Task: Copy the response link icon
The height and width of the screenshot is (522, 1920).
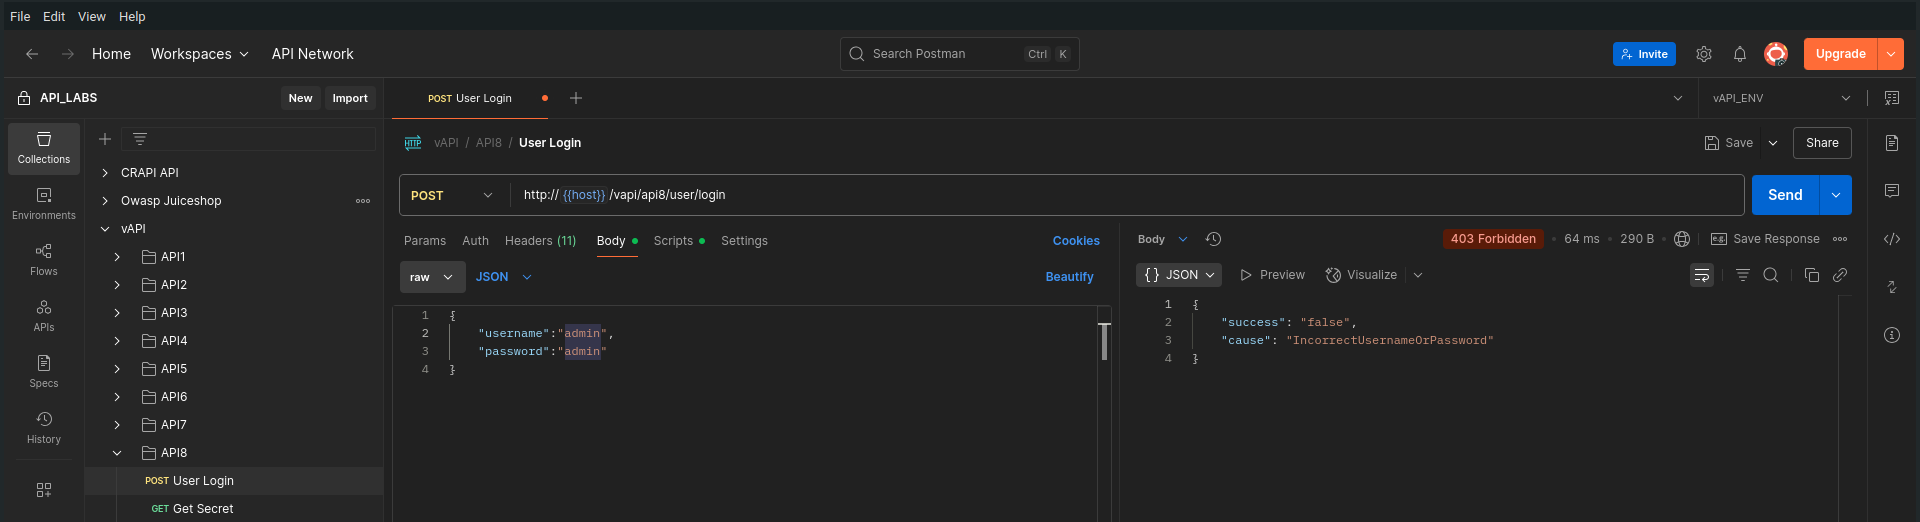Action: click(1840, 275)
